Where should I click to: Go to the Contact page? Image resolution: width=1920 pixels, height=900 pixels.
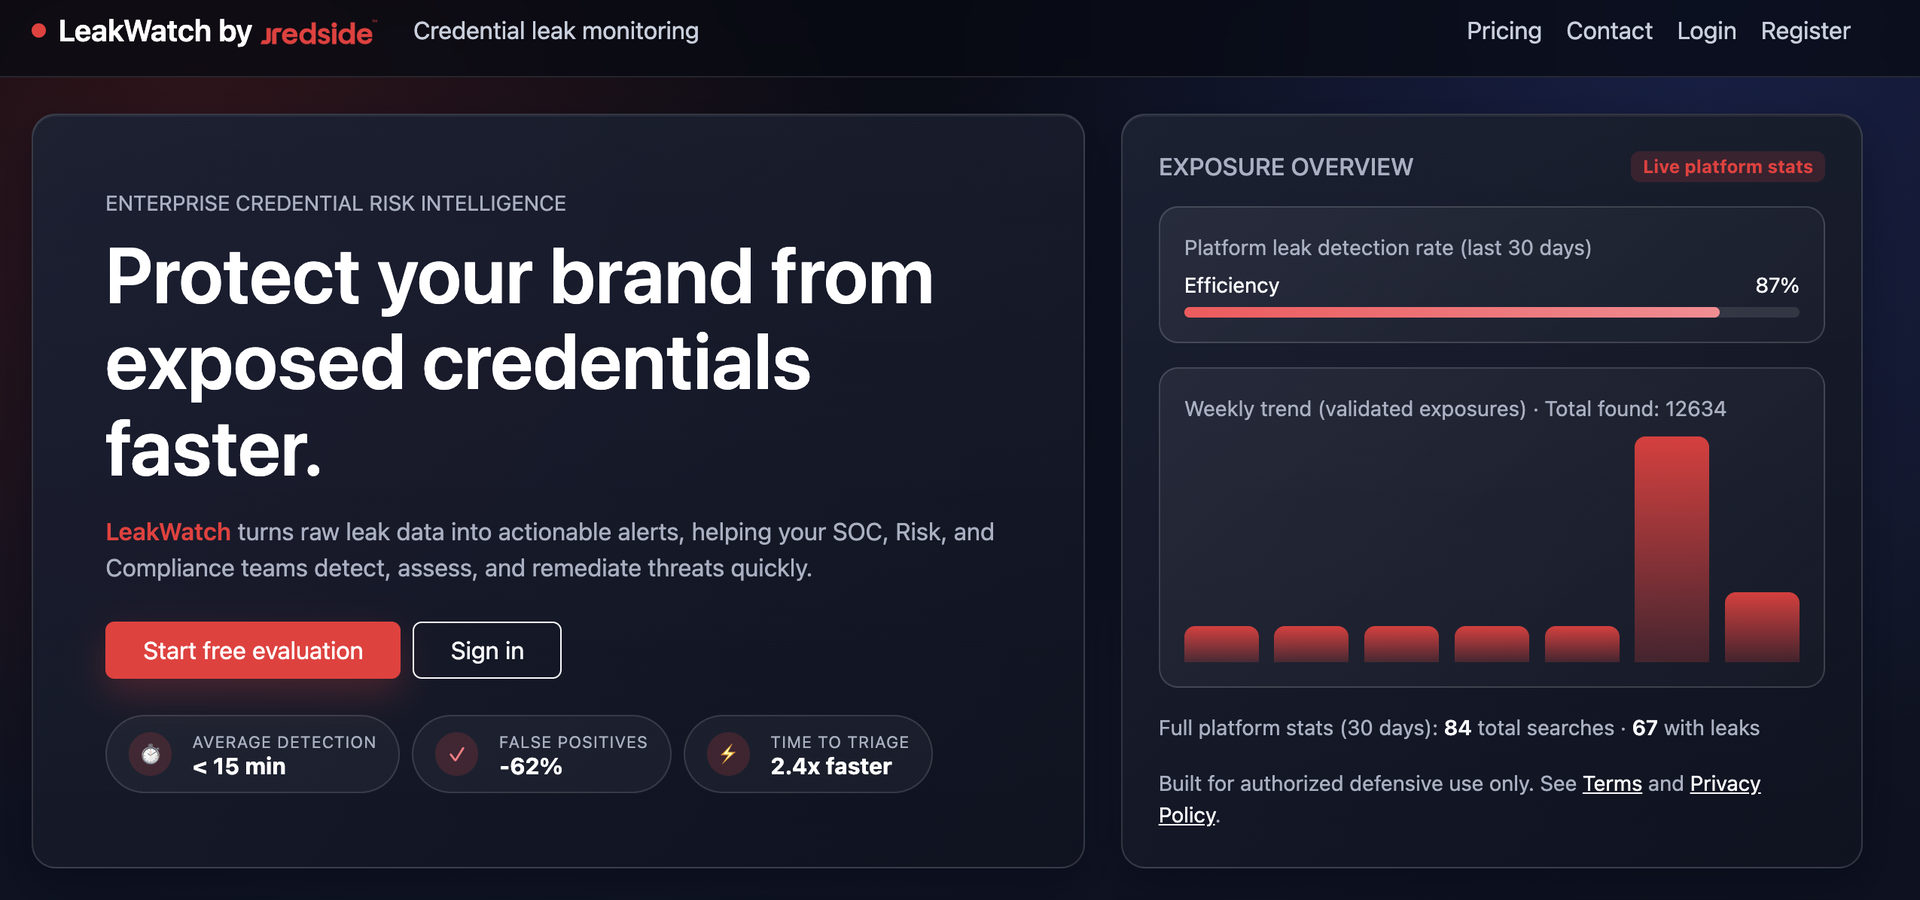[x=1609, y=31]
